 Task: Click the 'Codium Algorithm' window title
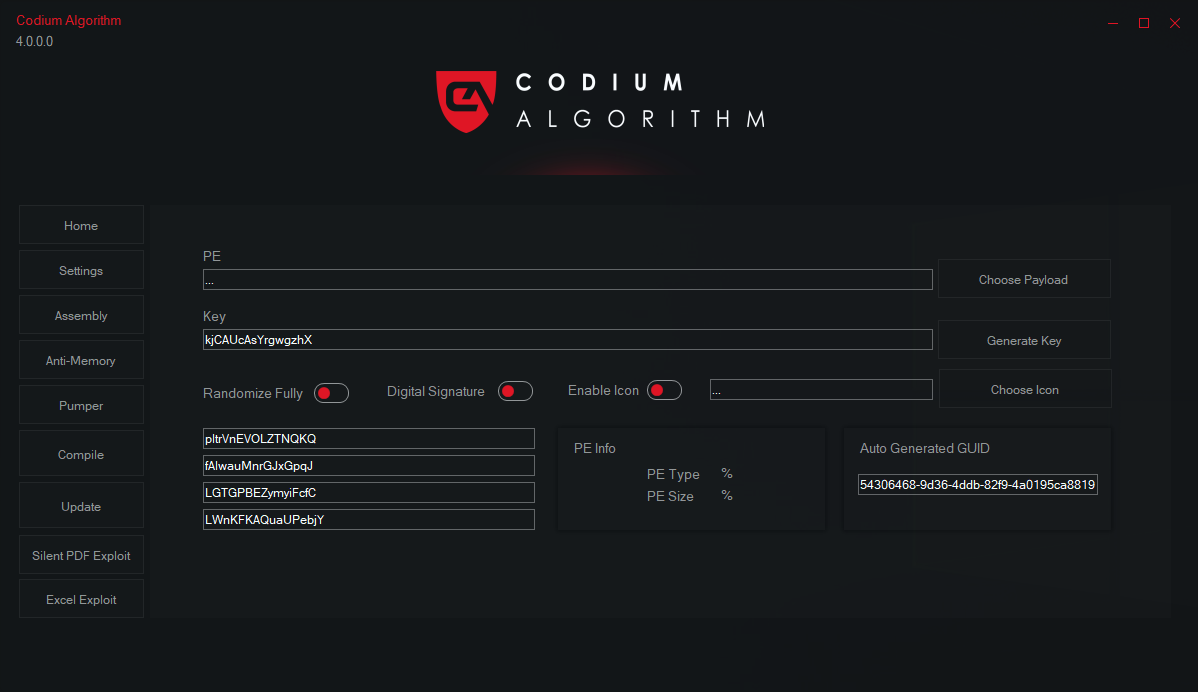coord(69,21)
